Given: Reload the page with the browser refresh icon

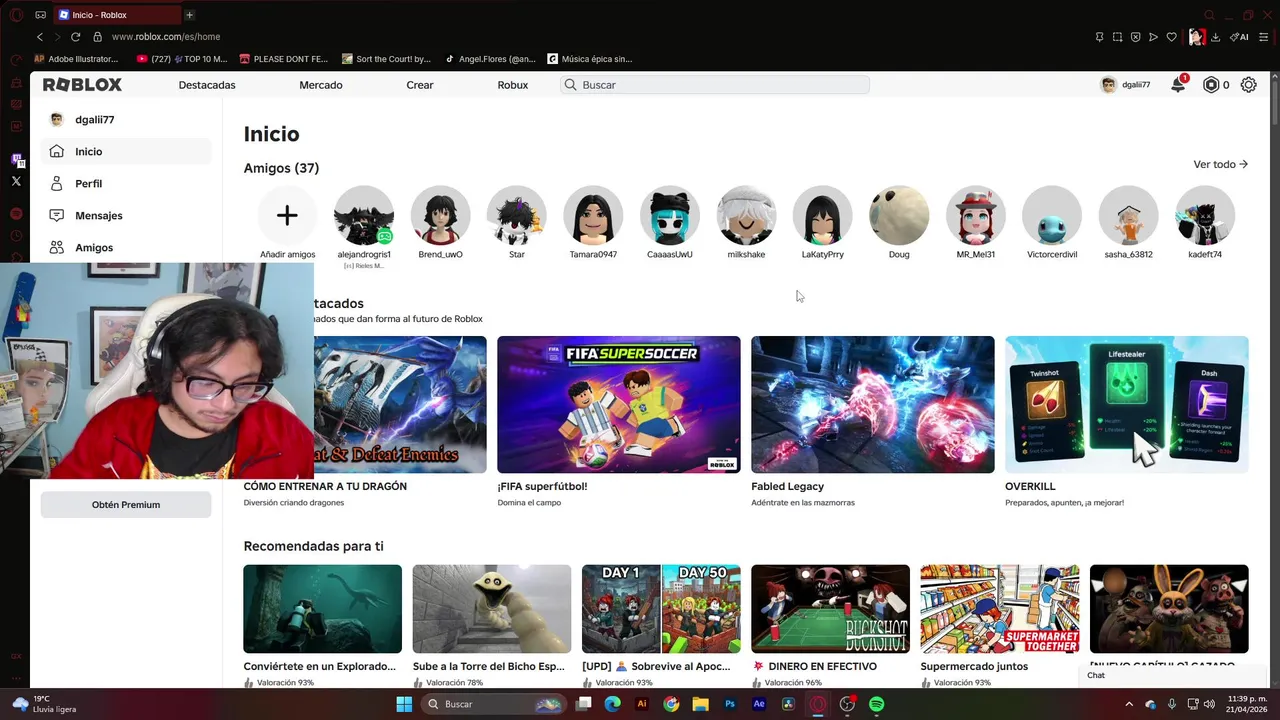Looking at the screenshot, I should click(x=75, y=37).
